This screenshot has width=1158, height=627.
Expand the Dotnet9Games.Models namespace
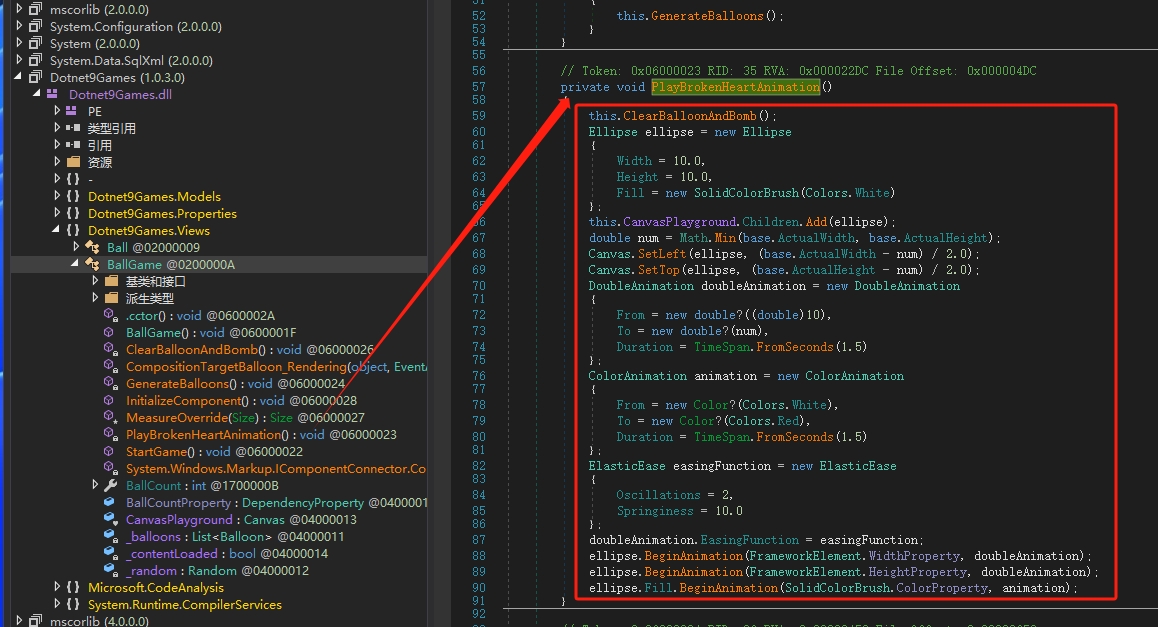[57, 196]
